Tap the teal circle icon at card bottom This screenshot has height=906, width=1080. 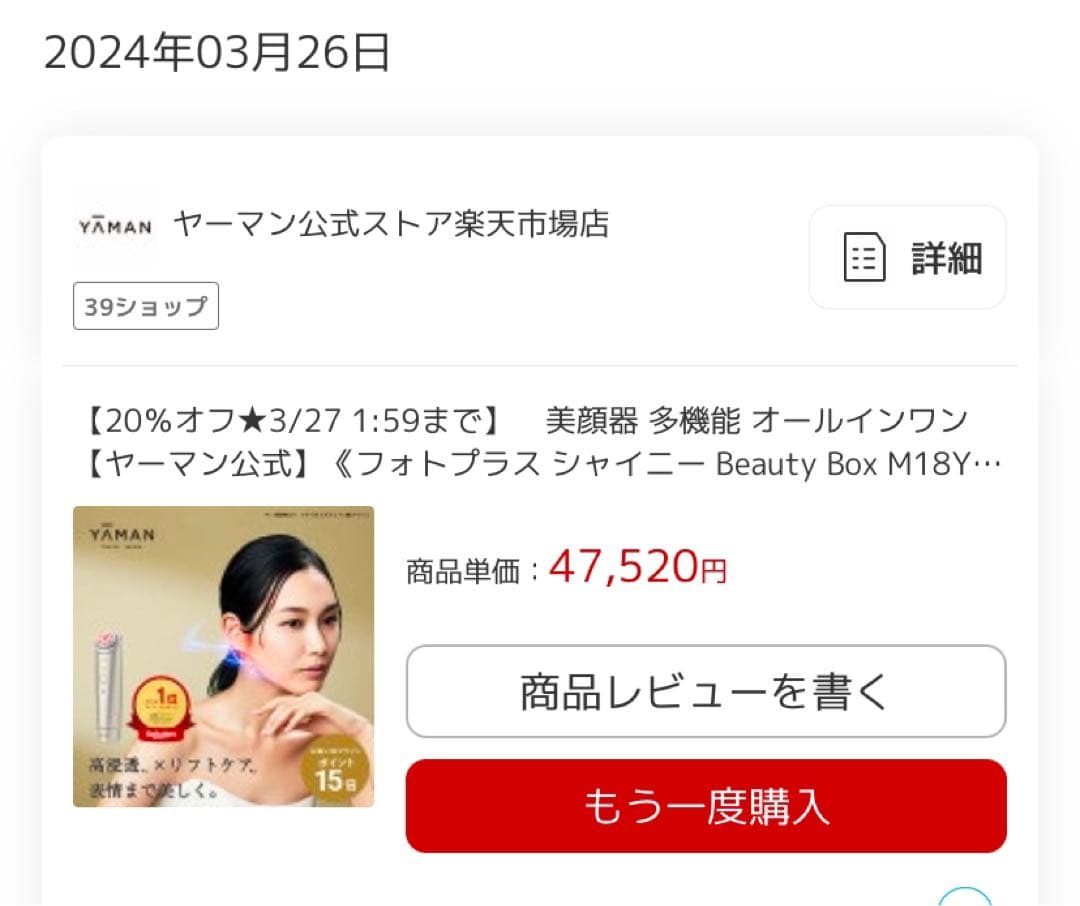pos(965,897)
